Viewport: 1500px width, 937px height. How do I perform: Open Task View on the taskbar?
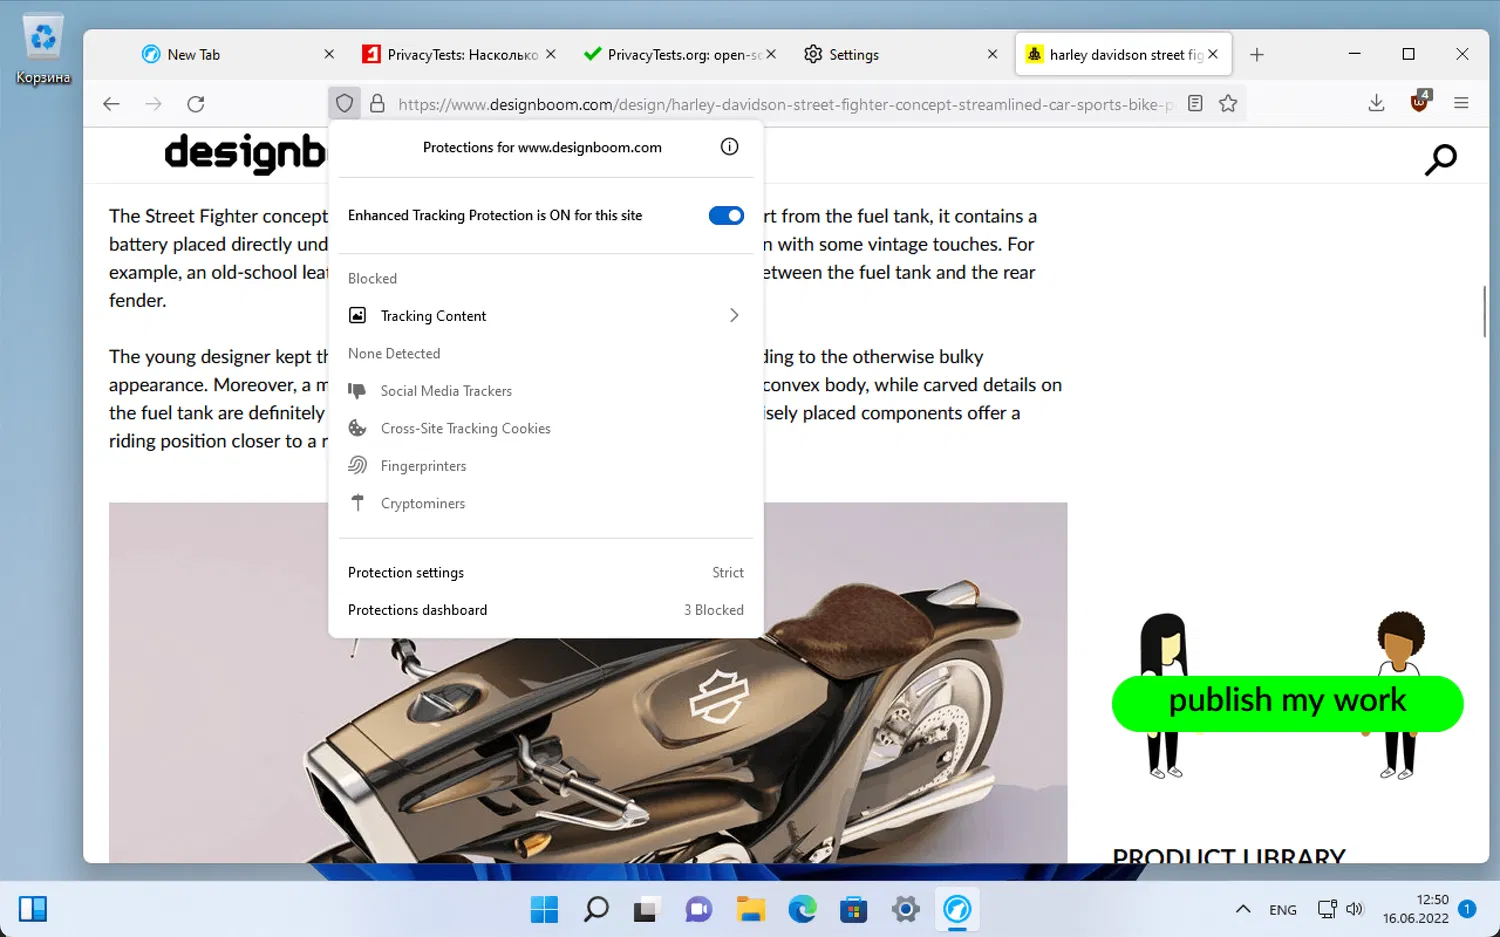[x=646, y=909]
